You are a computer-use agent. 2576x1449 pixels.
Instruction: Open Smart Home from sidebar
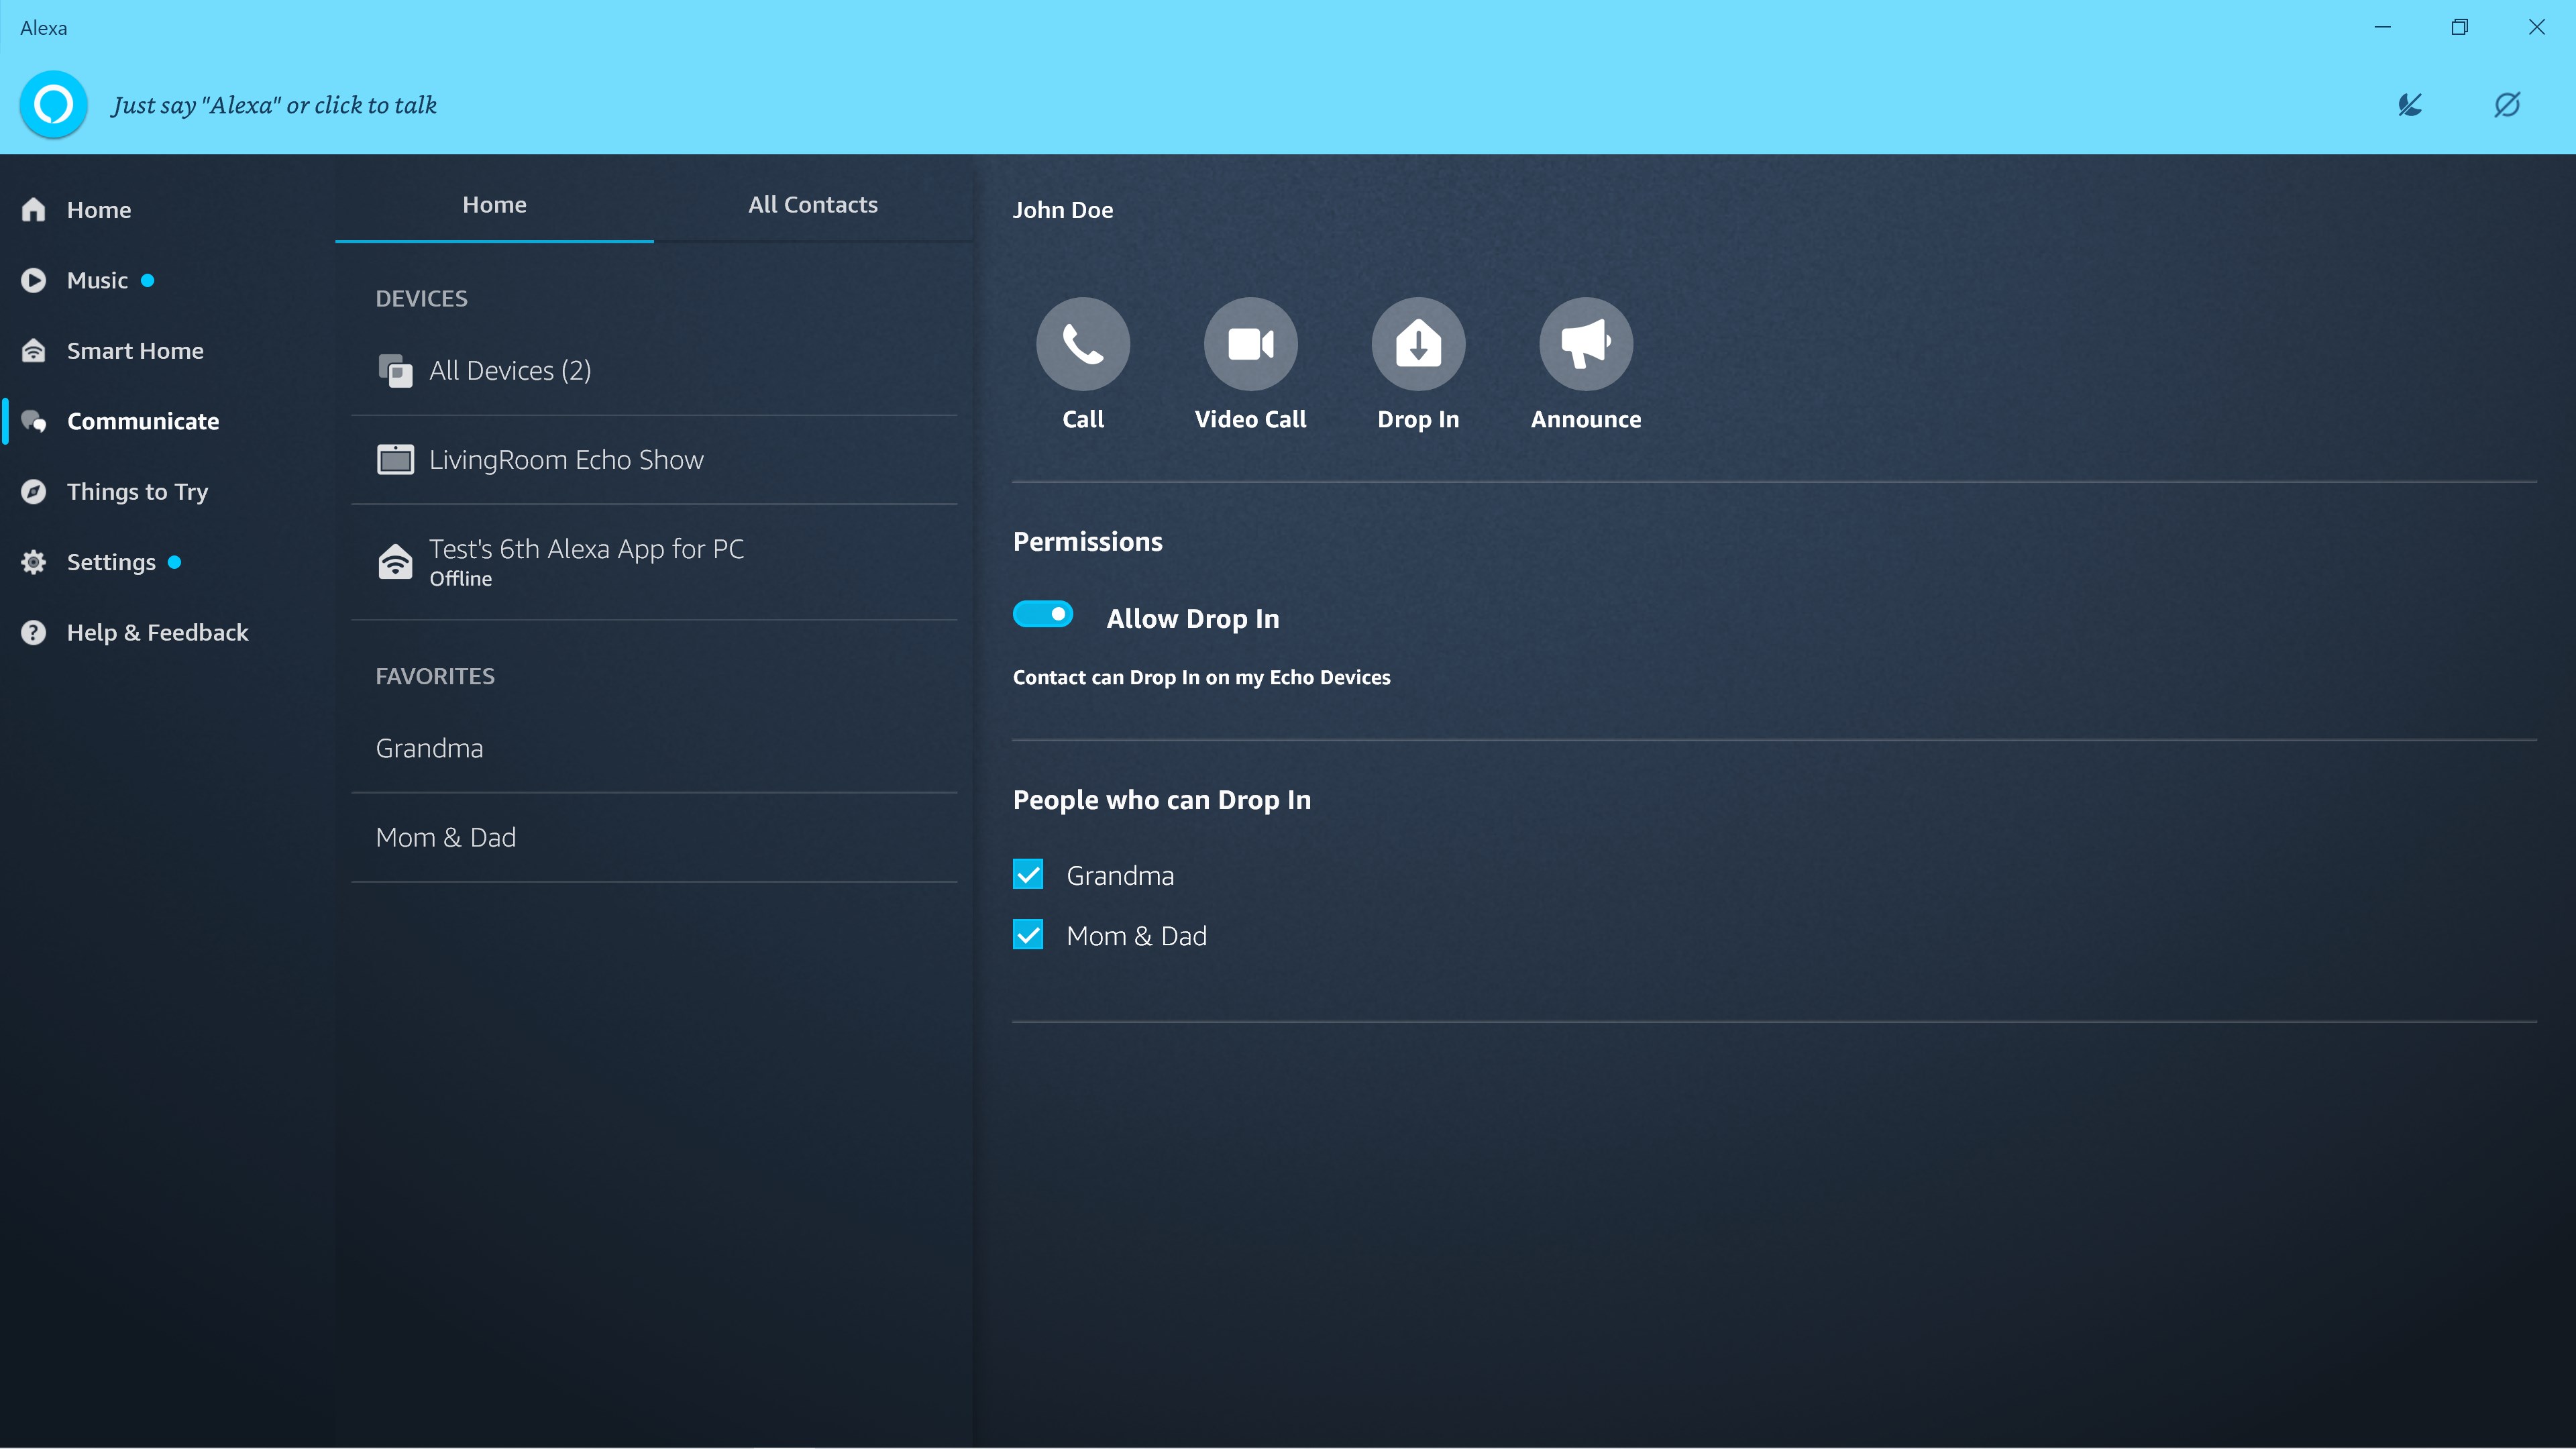click(x=134, y=350)
